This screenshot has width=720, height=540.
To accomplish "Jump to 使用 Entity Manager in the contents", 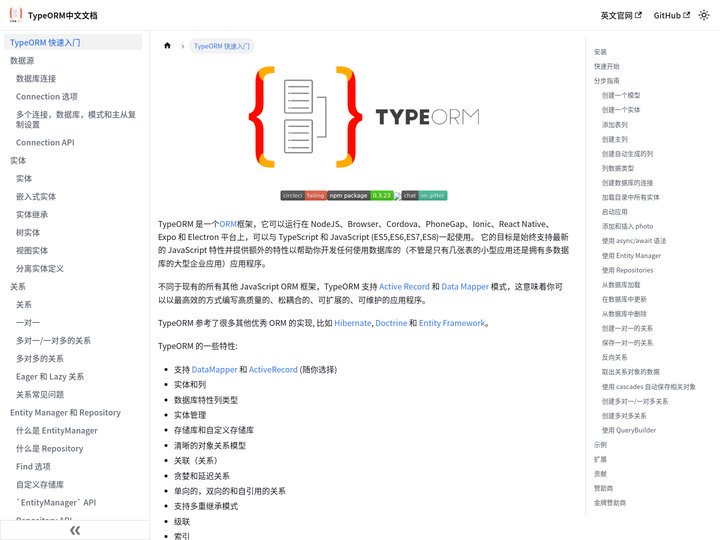I will (x=631, y=255).
